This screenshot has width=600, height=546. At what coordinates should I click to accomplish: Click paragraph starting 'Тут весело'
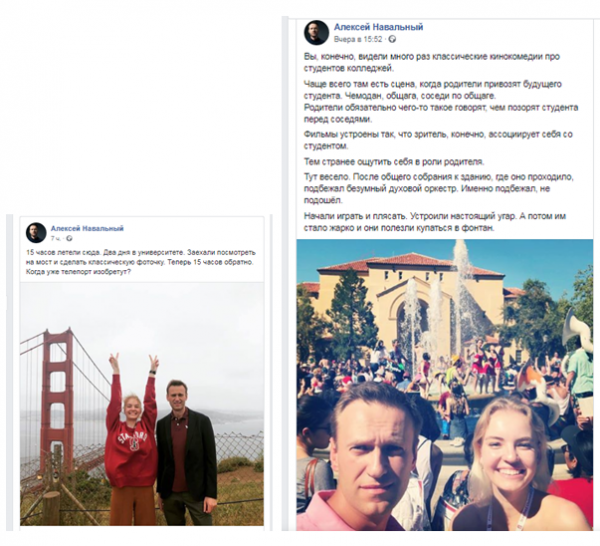point(439,188)
